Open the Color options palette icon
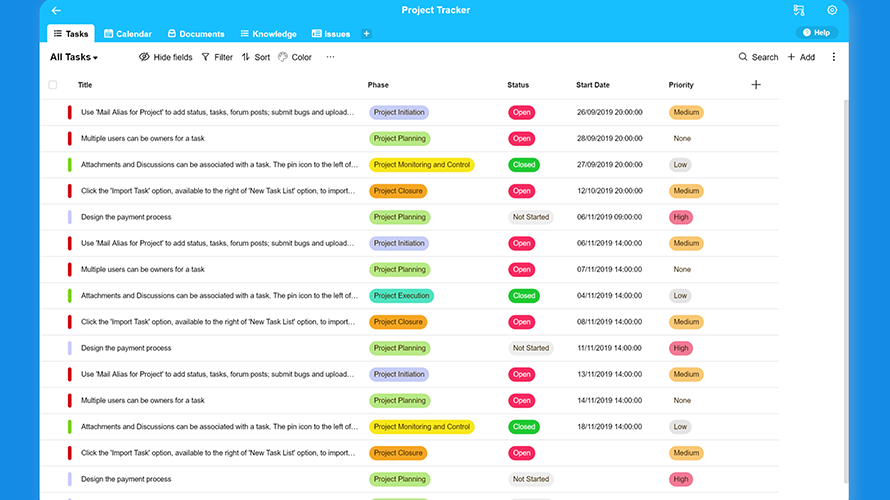 click(x=283, y=57)
